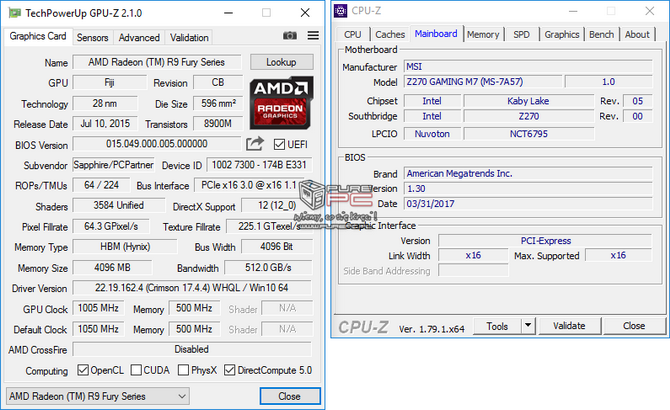Click the AMD Radeon Graphics logo
Screen dimensions: 670x410
281,103
